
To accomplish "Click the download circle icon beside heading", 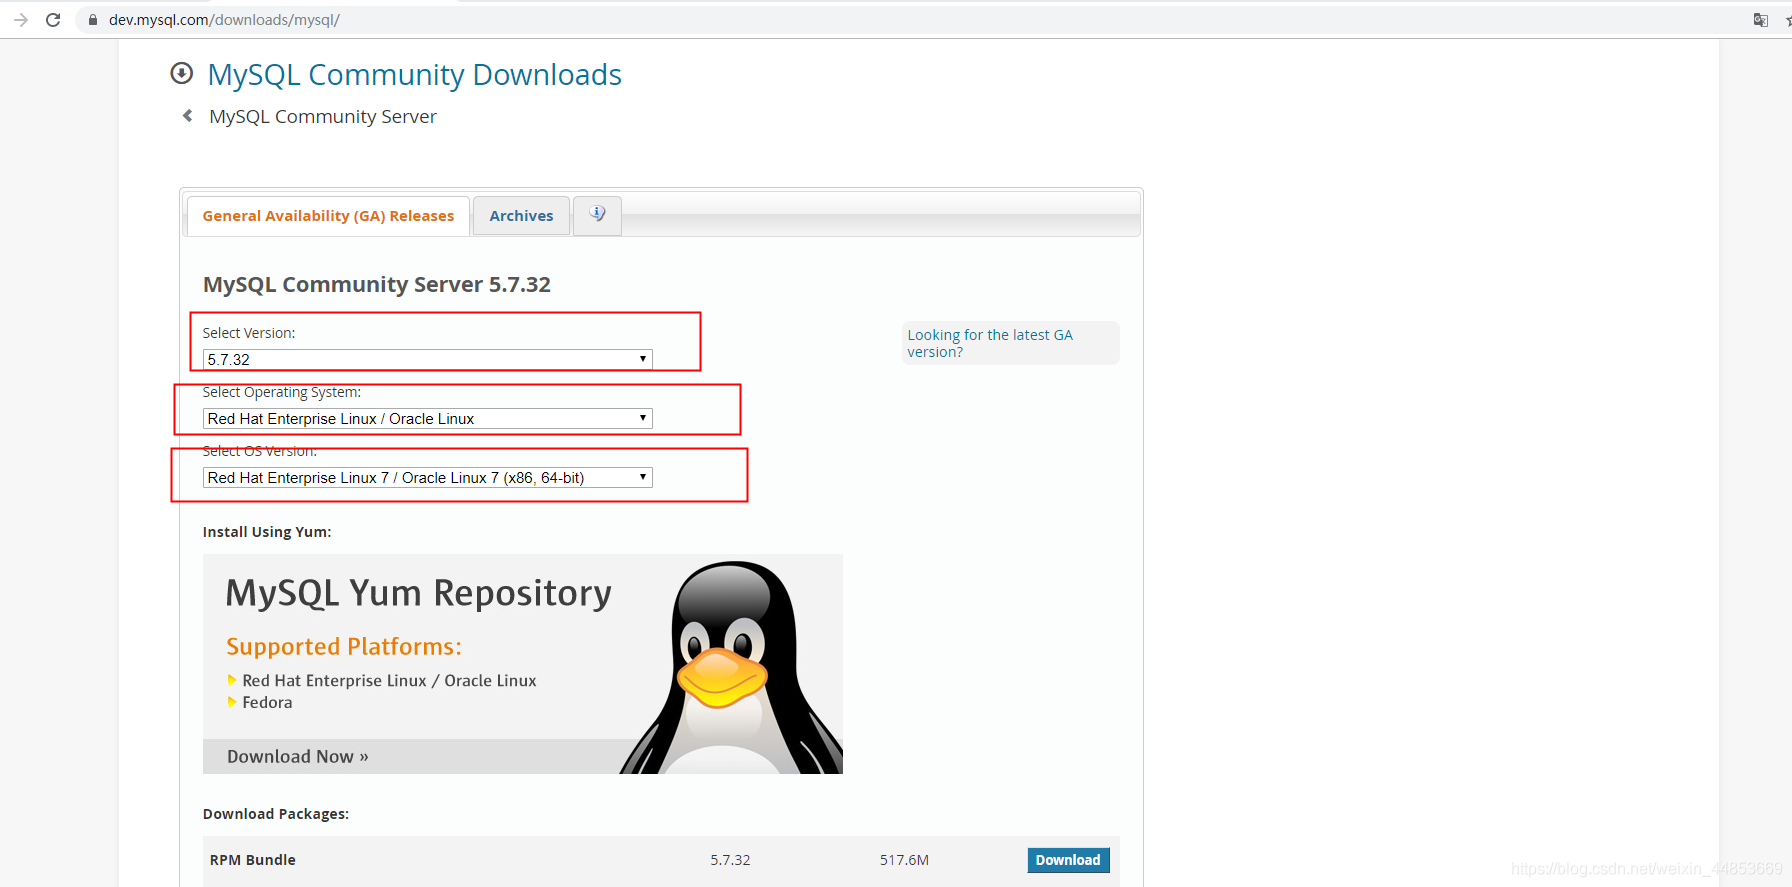I will click(x=181, y=73).
